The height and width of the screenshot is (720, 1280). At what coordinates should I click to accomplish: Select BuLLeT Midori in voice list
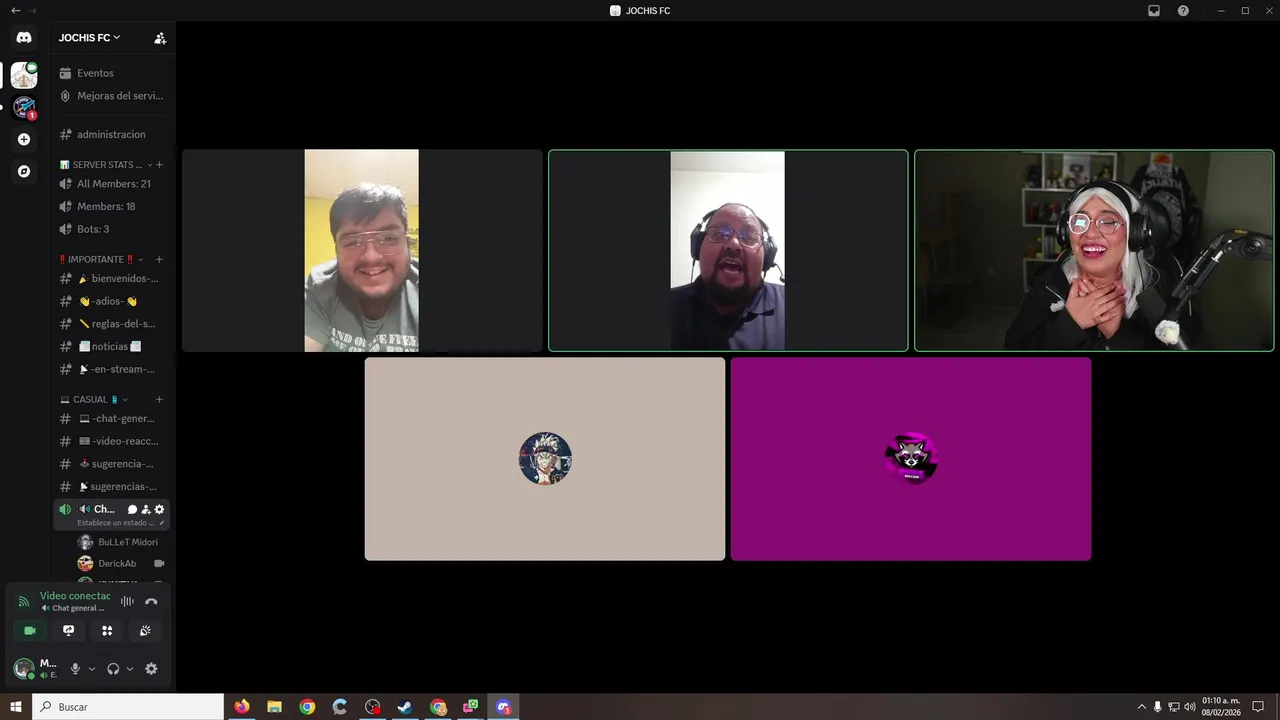(x=120, y=542)
